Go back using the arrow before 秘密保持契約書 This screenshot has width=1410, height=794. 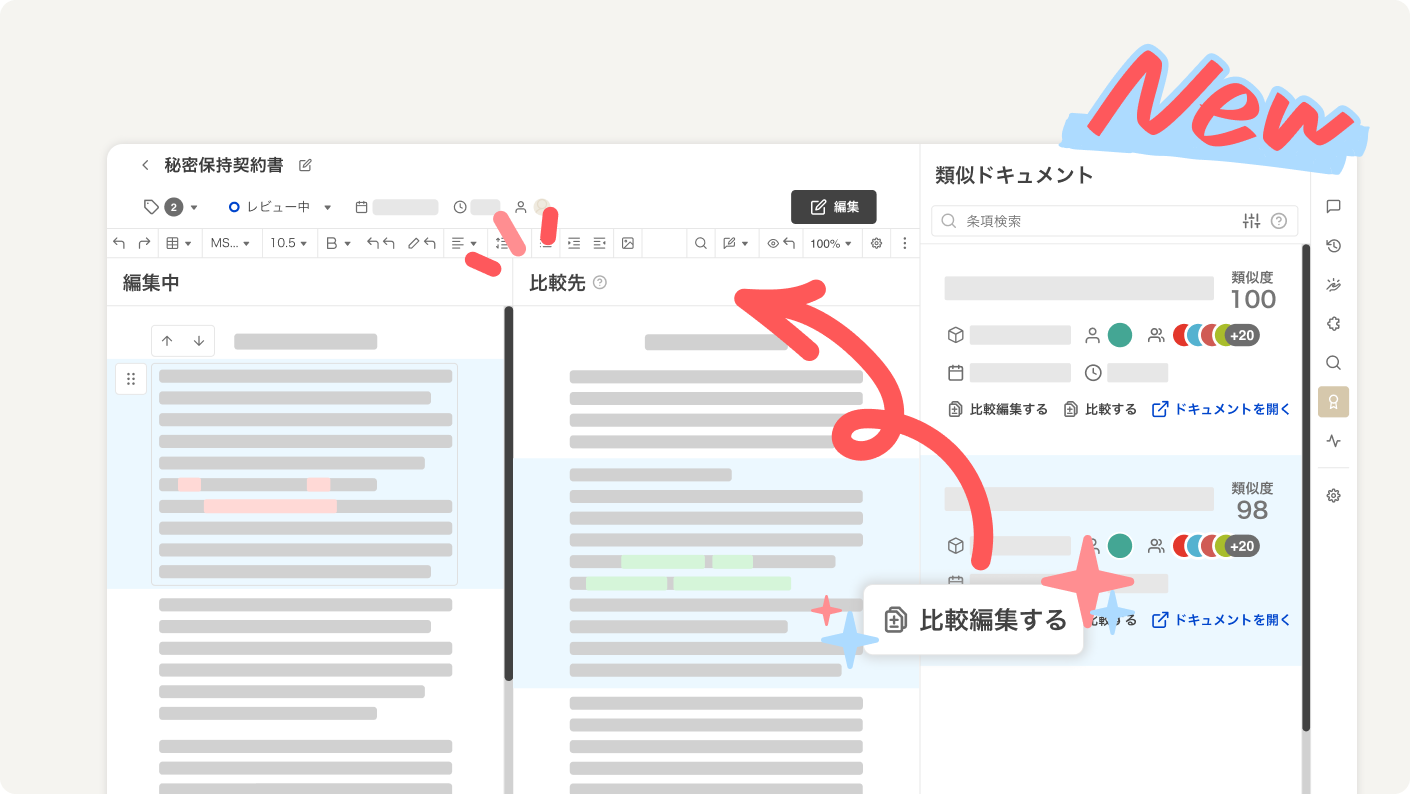click(x=146, y=165)
